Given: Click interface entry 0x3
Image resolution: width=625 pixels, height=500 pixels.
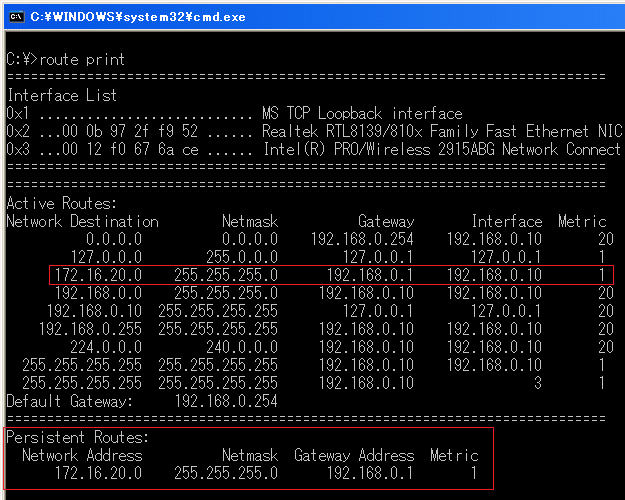Looking at the screenshot, I should 18,149.
